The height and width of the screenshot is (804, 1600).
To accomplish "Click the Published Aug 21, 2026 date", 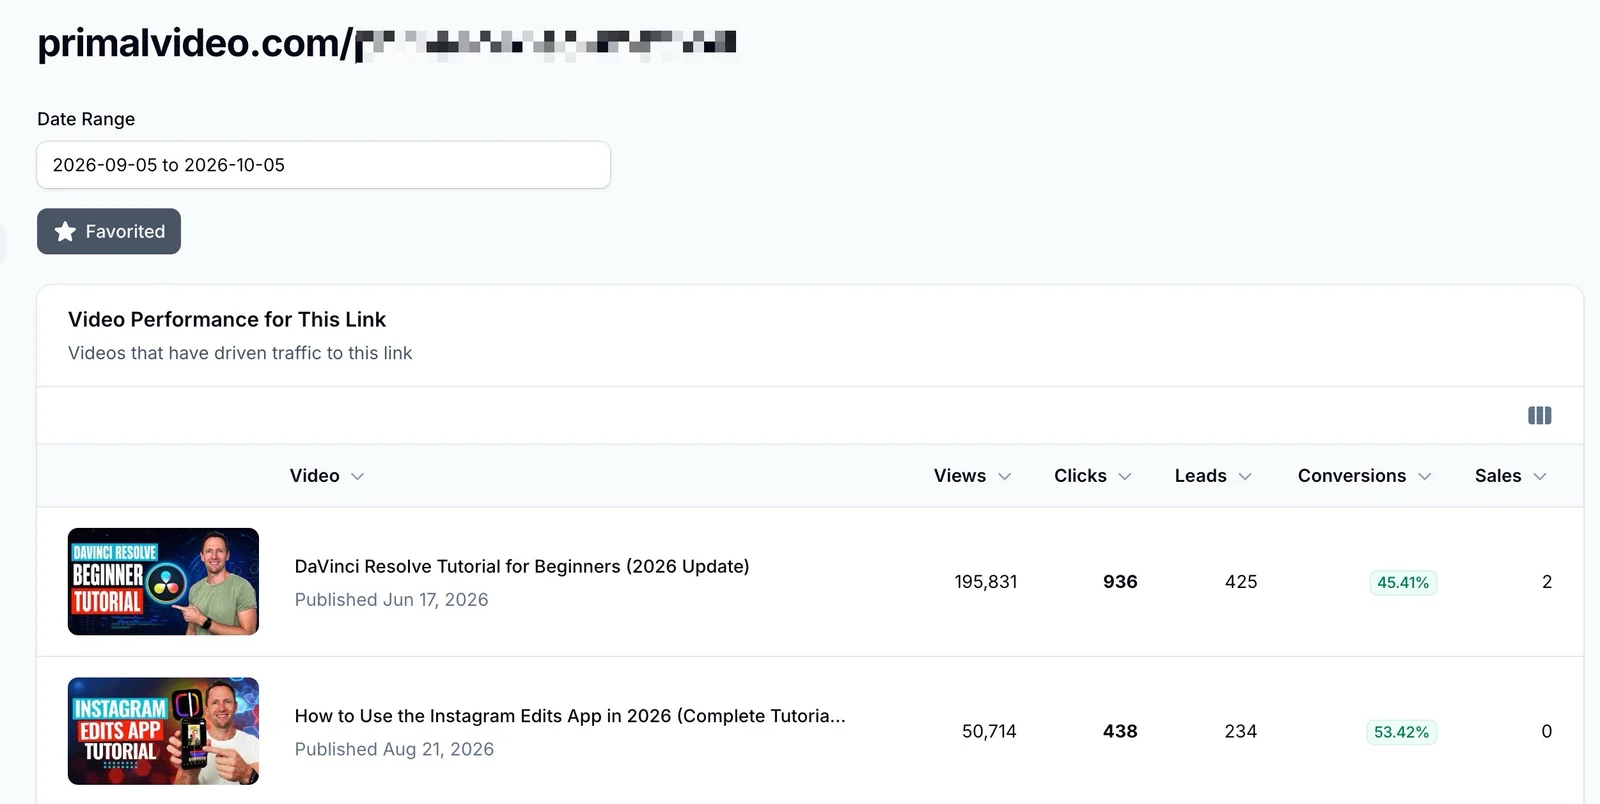I will tap(394, 750).
